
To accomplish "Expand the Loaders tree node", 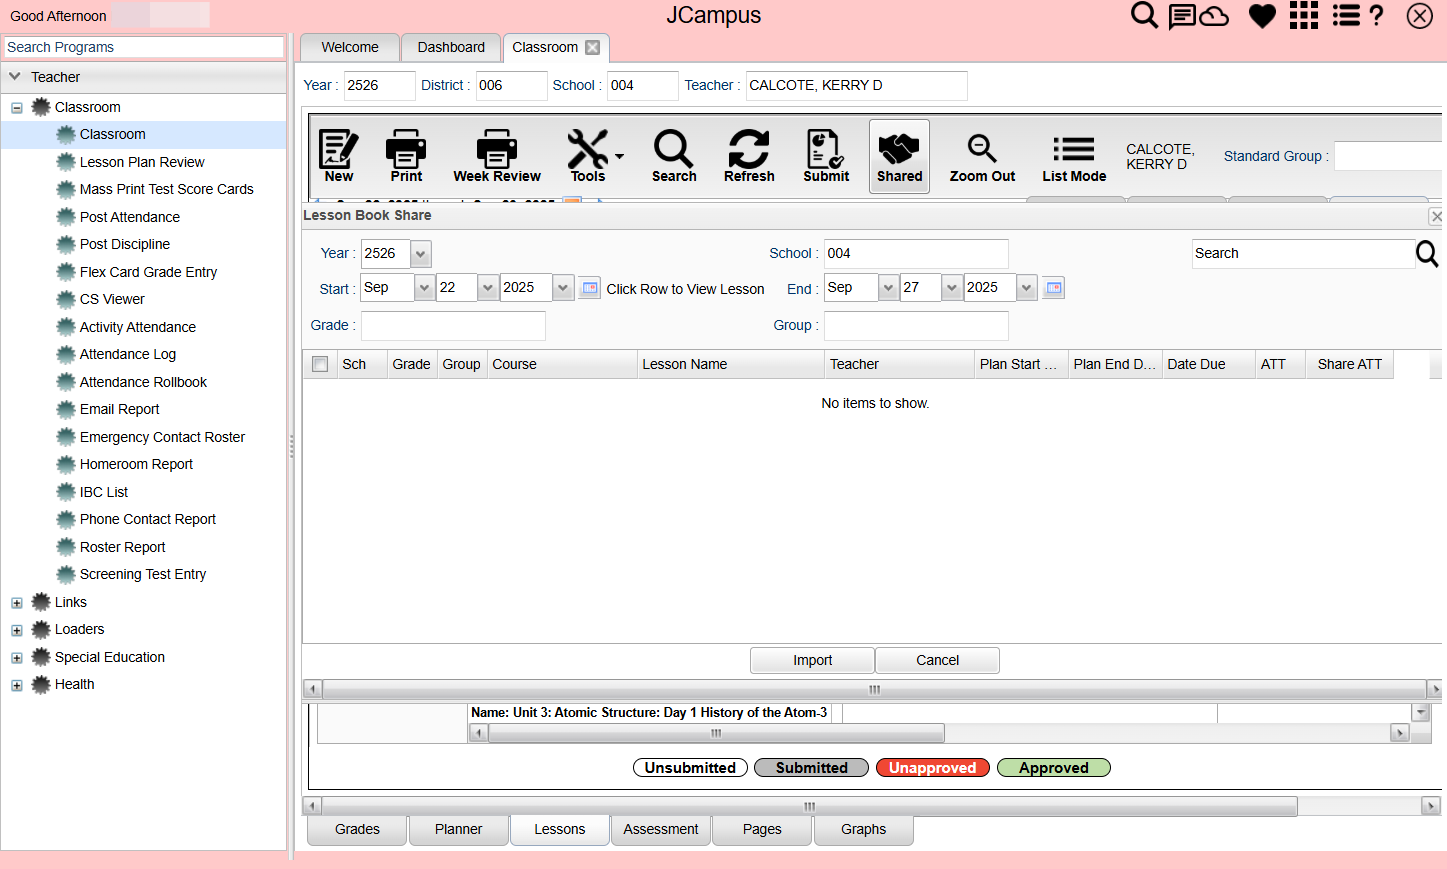I will point(17,630).
